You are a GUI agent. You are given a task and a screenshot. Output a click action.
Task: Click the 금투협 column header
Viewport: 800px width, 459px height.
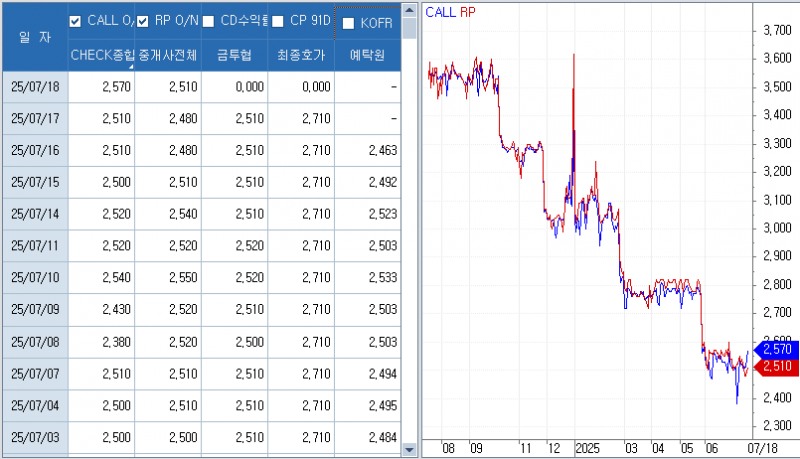[x=235, y=56]
